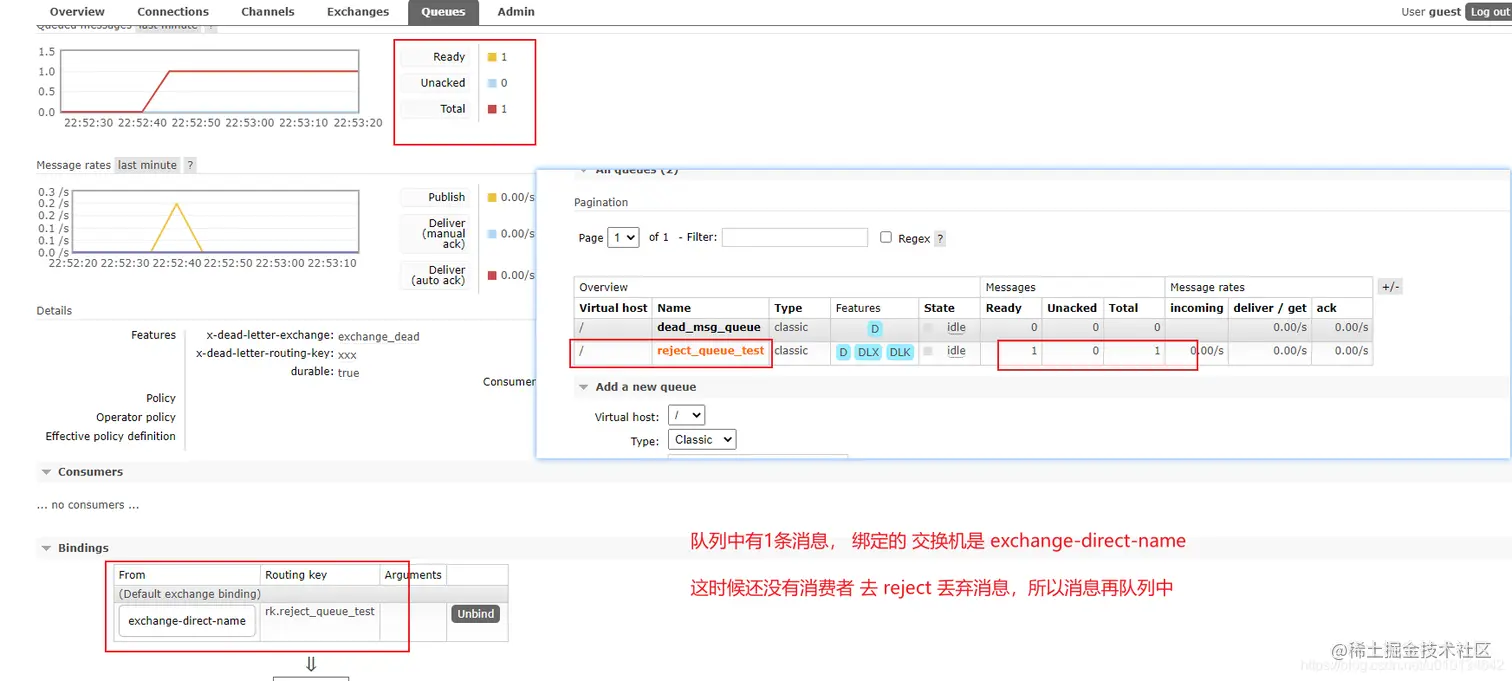
Task: Click the durable 'true' value
Action: (348, 373)
